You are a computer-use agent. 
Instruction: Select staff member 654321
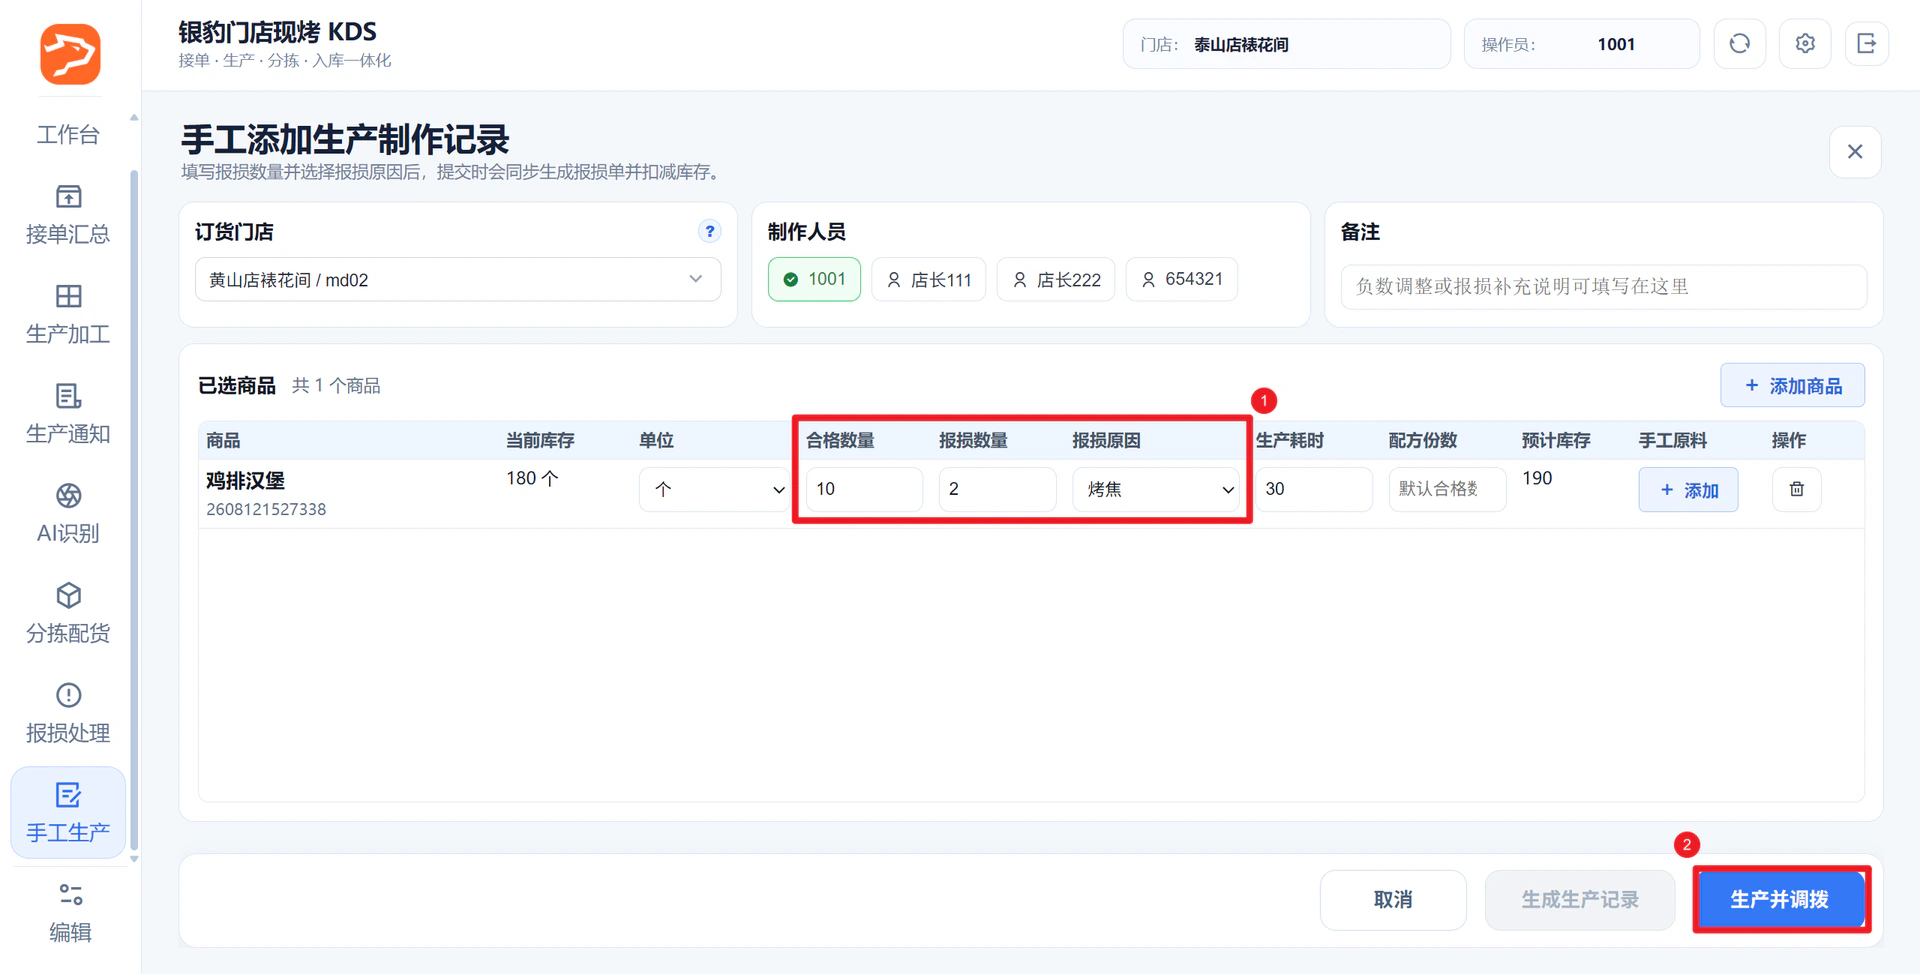[1182, 279]
